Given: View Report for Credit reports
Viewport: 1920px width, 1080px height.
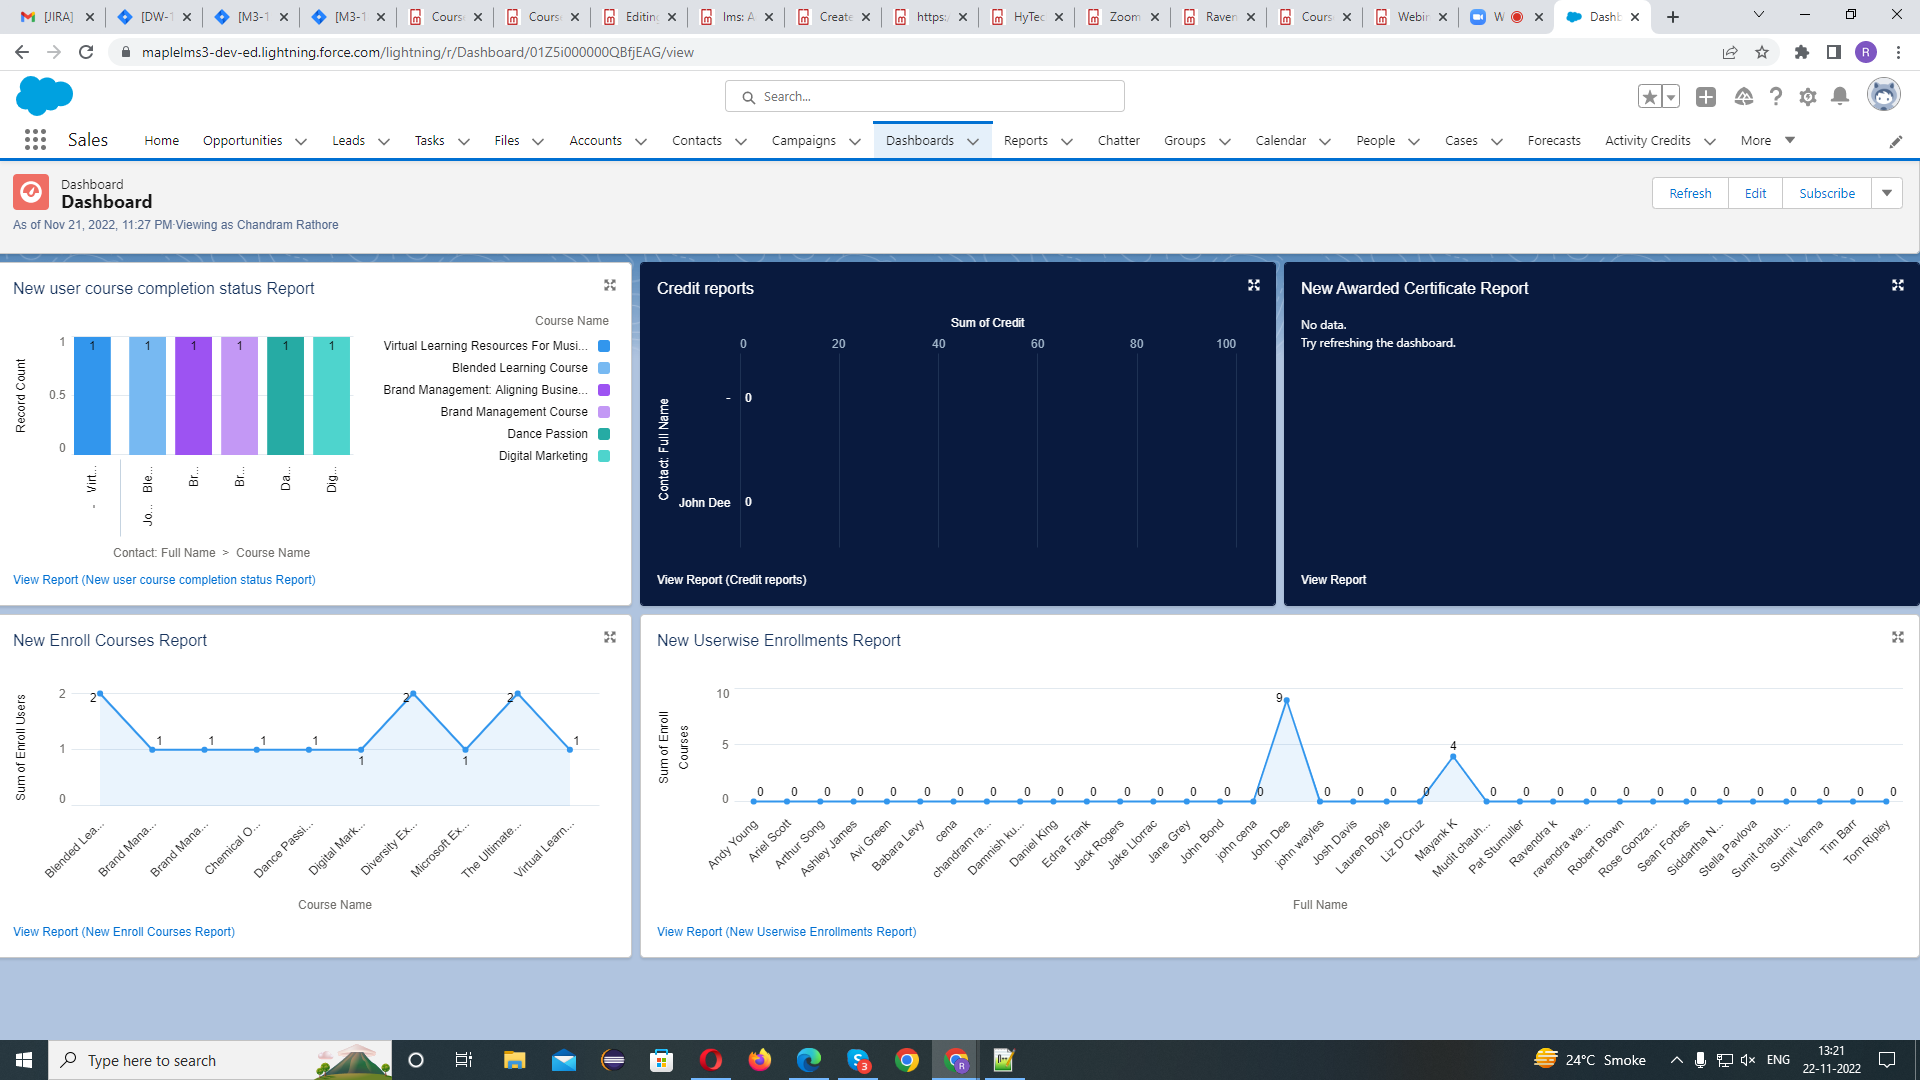Looking at the screenshot, I should click(x=731, y=580).
